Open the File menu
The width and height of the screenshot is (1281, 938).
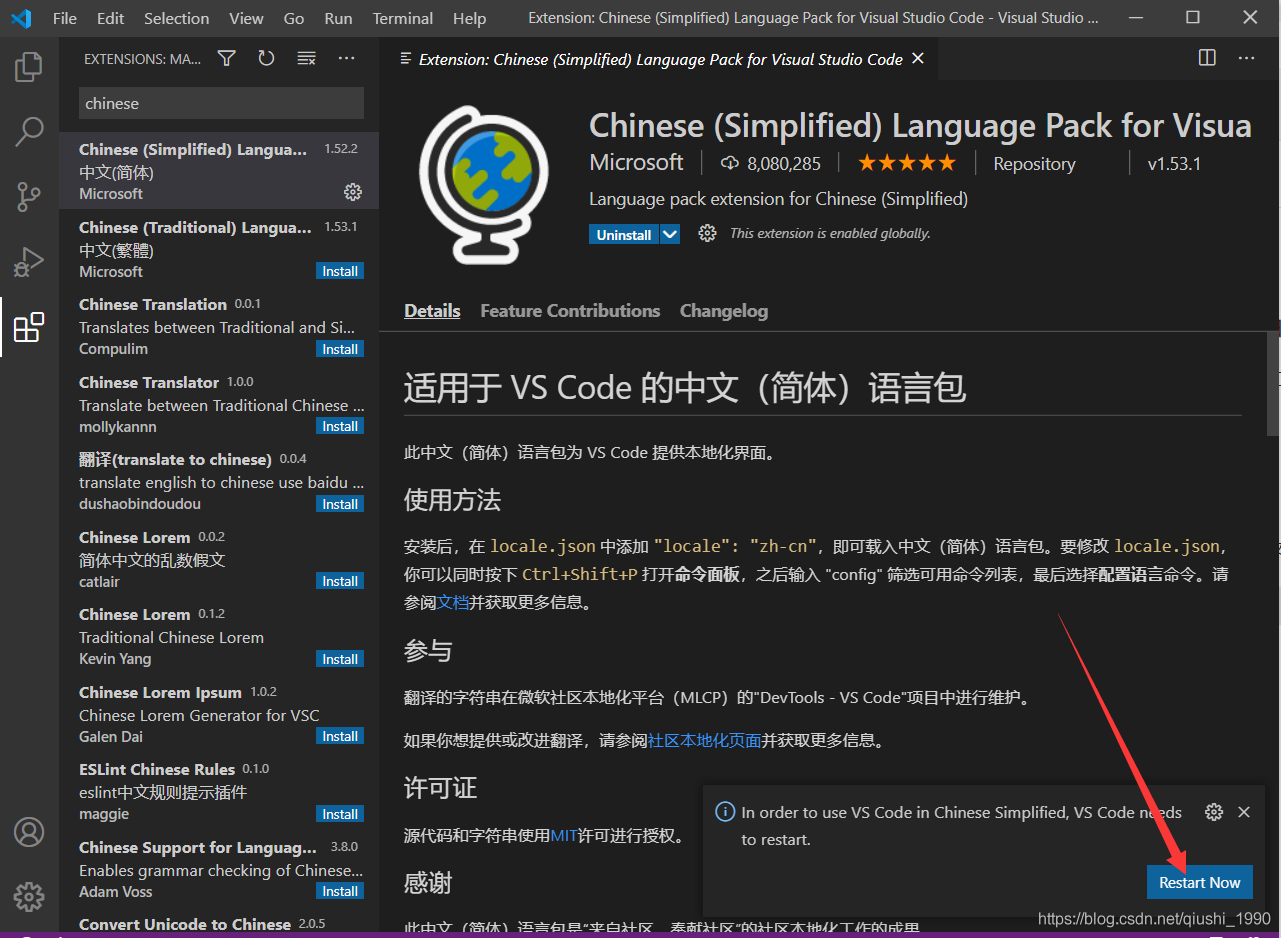pos(64,18)
